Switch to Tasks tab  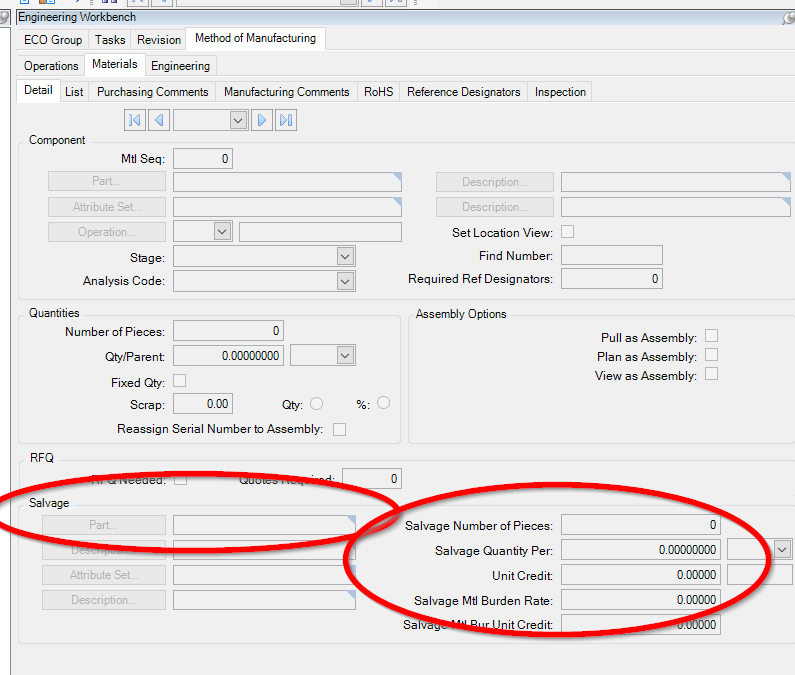[x=110, y=40]
